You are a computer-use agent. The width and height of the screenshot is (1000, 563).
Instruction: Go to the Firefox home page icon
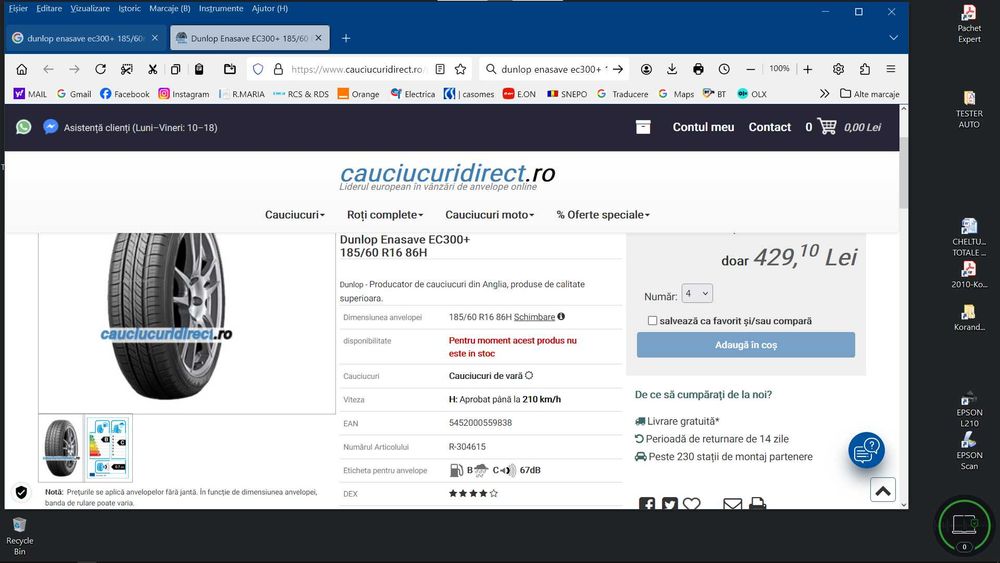pos(22,69)
